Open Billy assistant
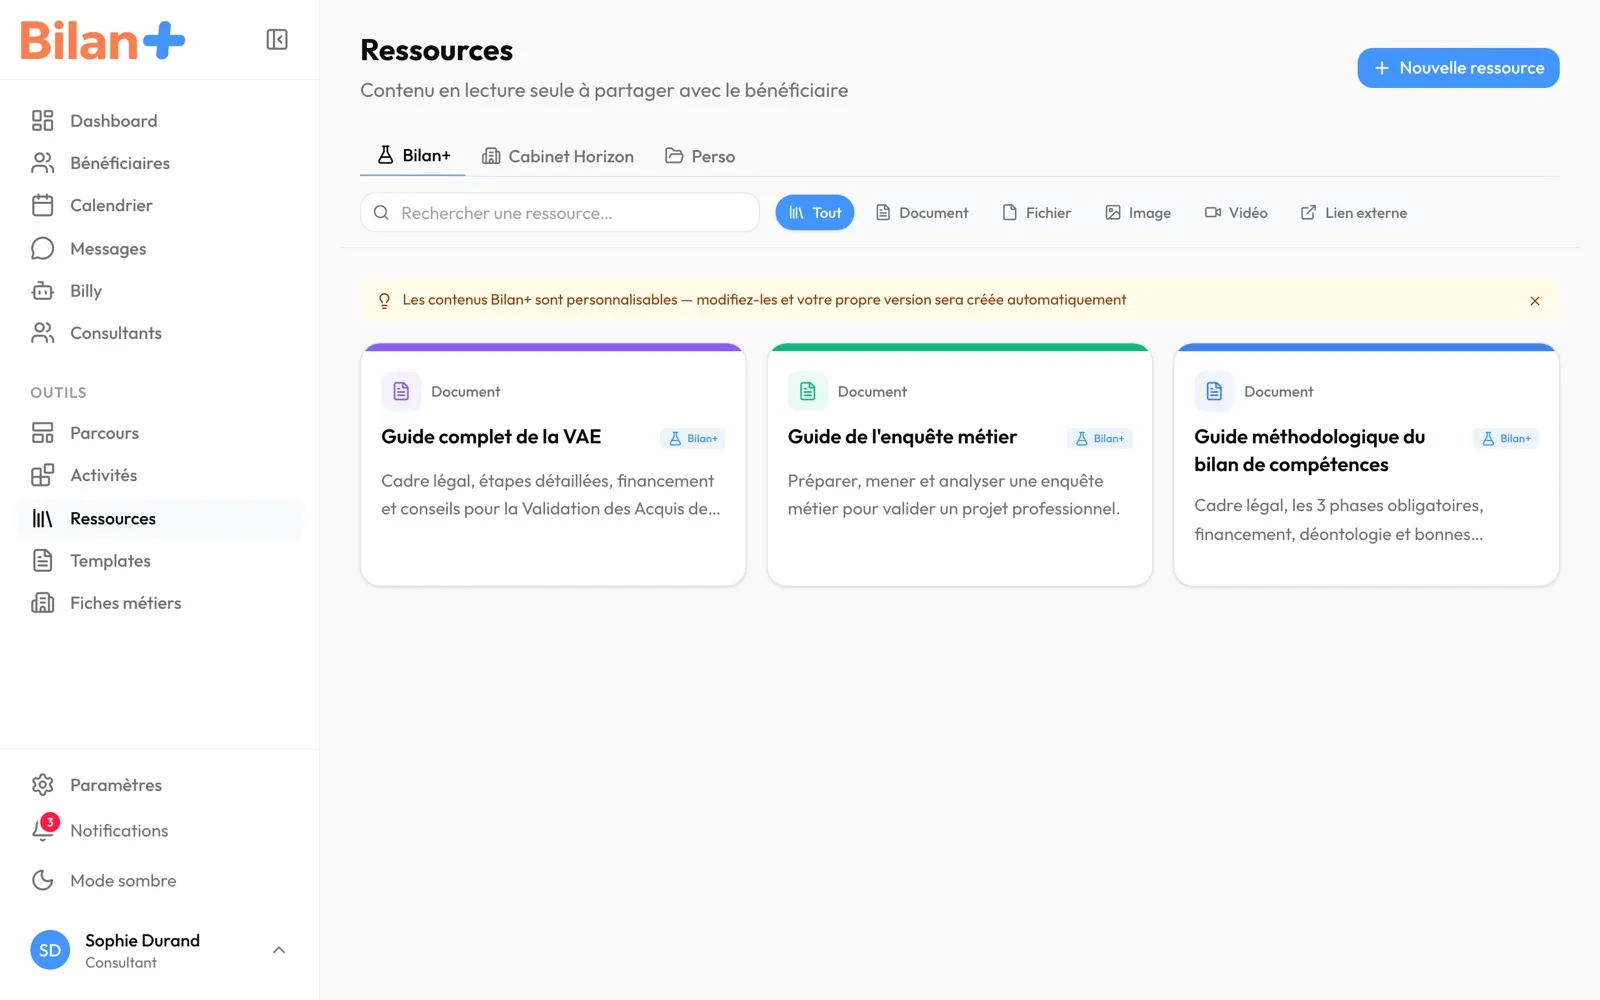The height and width of the screenshot is (1000, 1600). 160,291
